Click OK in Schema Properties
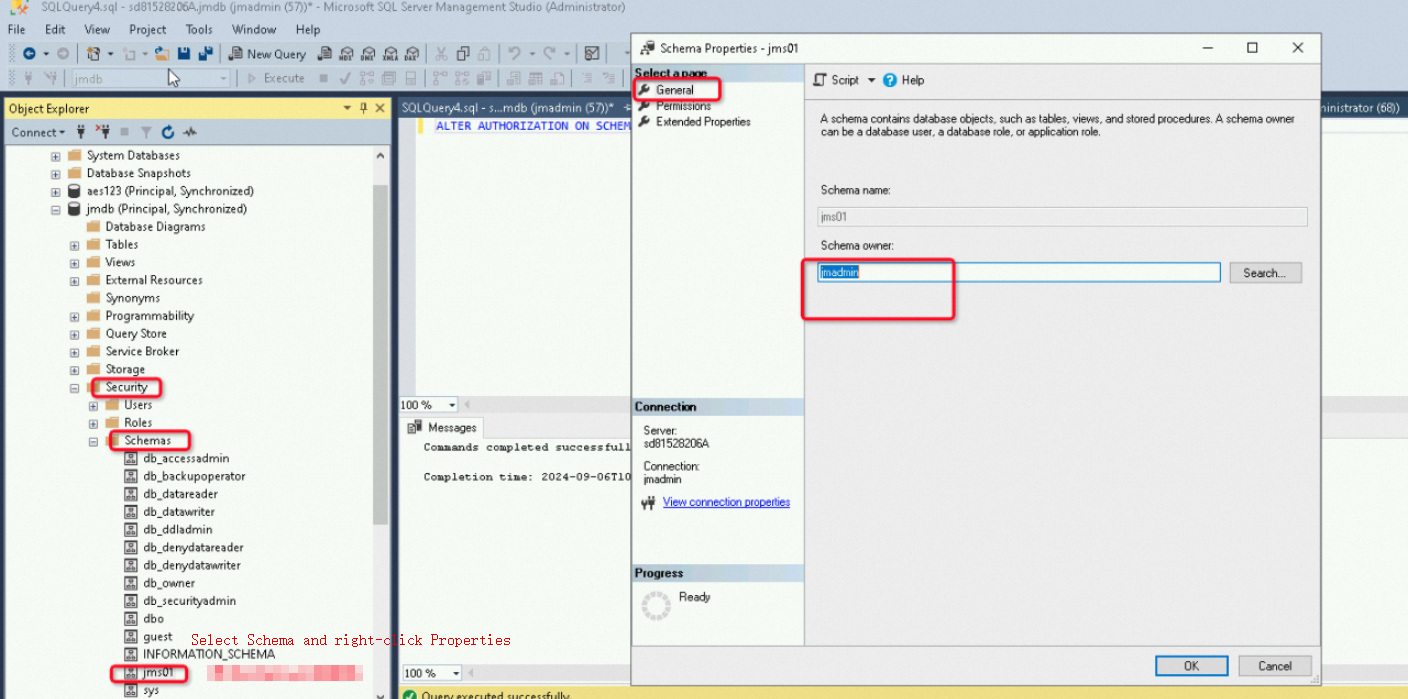The height and width of the screenshot is (699, 1408). pyautogui.click(x=1191, y=666)
